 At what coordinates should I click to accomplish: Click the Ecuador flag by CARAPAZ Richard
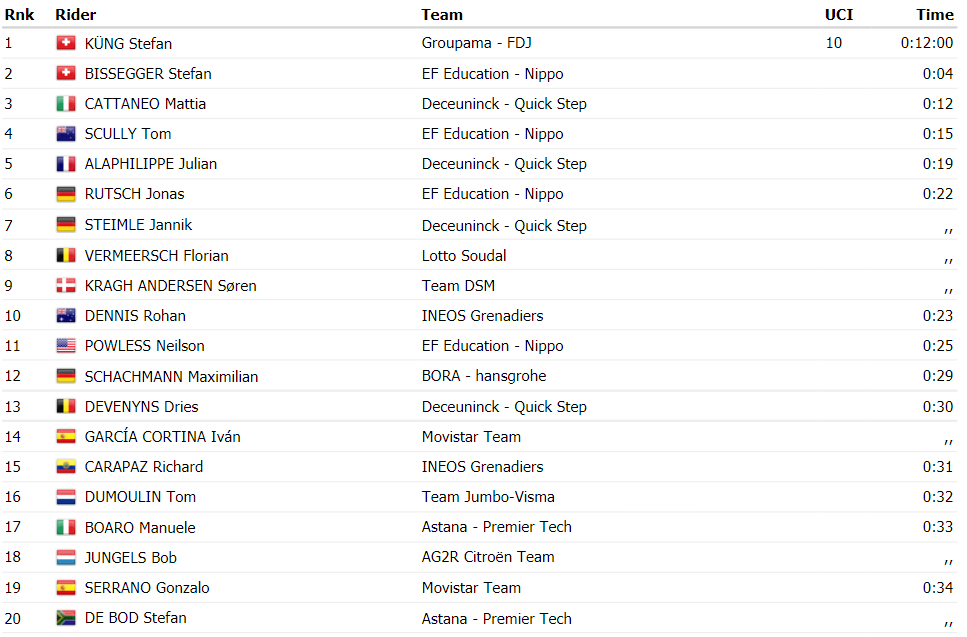point(65,467)
